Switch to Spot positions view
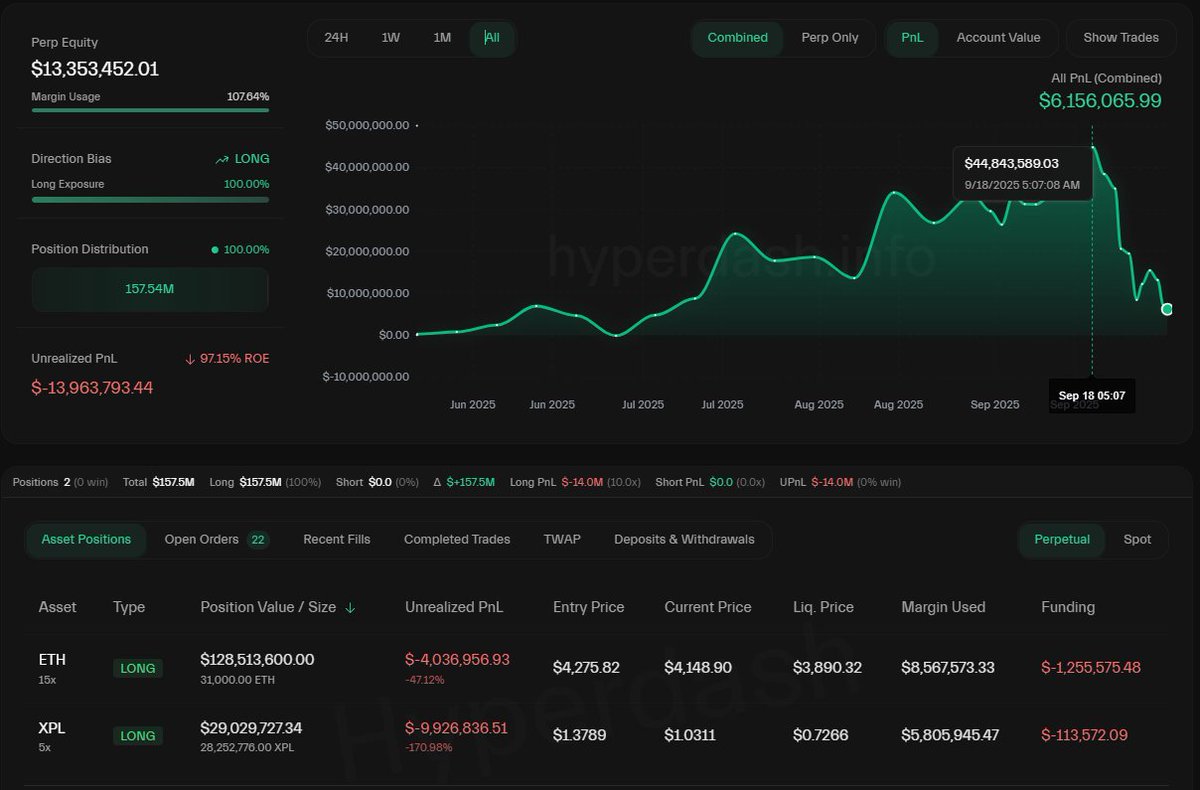The width and height of the screenshot is (1200, 790). pos(1137,539)
